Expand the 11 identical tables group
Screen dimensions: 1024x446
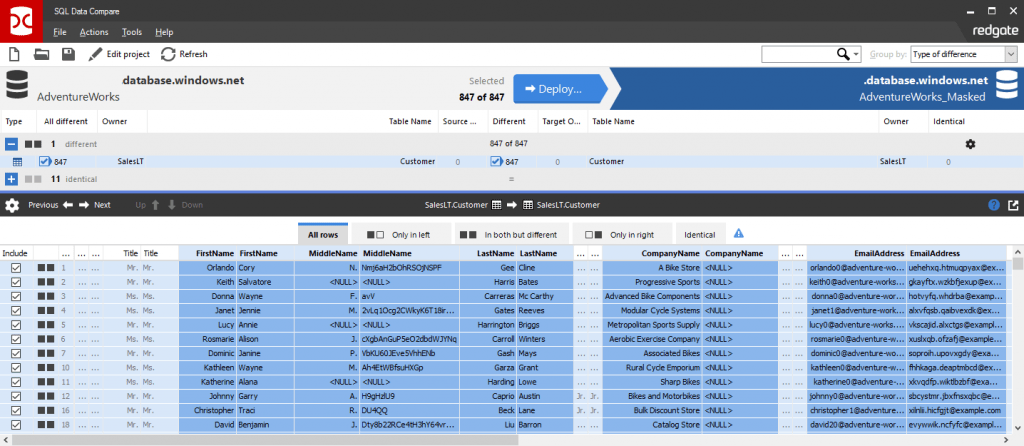click(x=11, y=179)
